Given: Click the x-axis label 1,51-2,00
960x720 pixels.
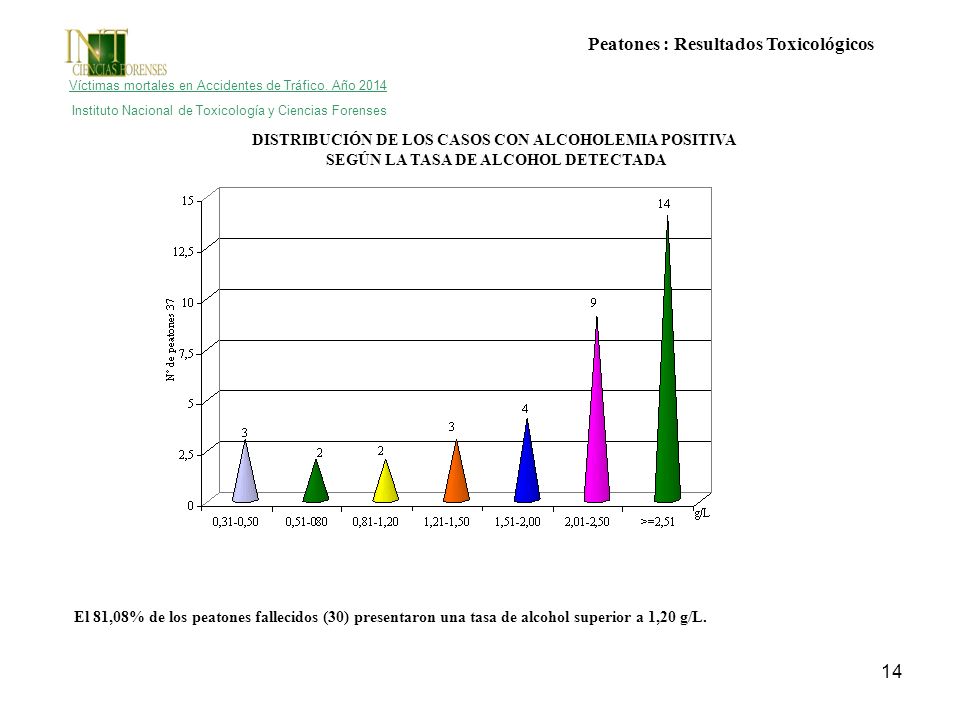Looking at the screenshot, I should (x=517, y=522).
